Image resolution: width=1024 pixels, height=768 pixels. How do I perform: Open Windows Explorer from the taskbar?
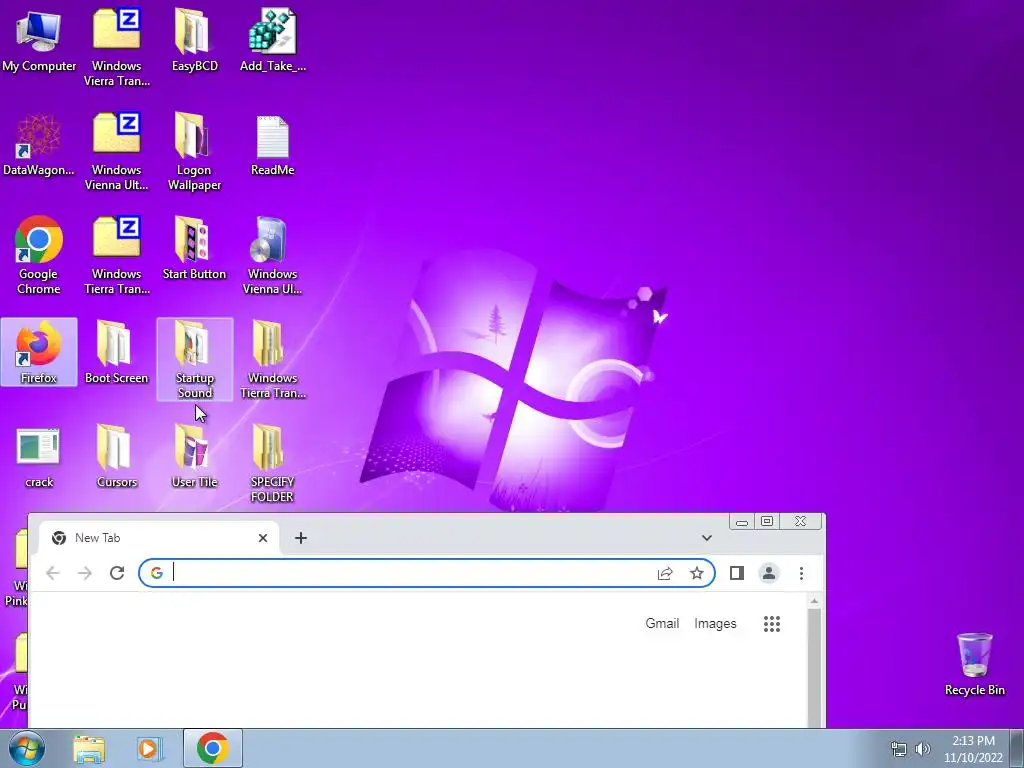89,749
